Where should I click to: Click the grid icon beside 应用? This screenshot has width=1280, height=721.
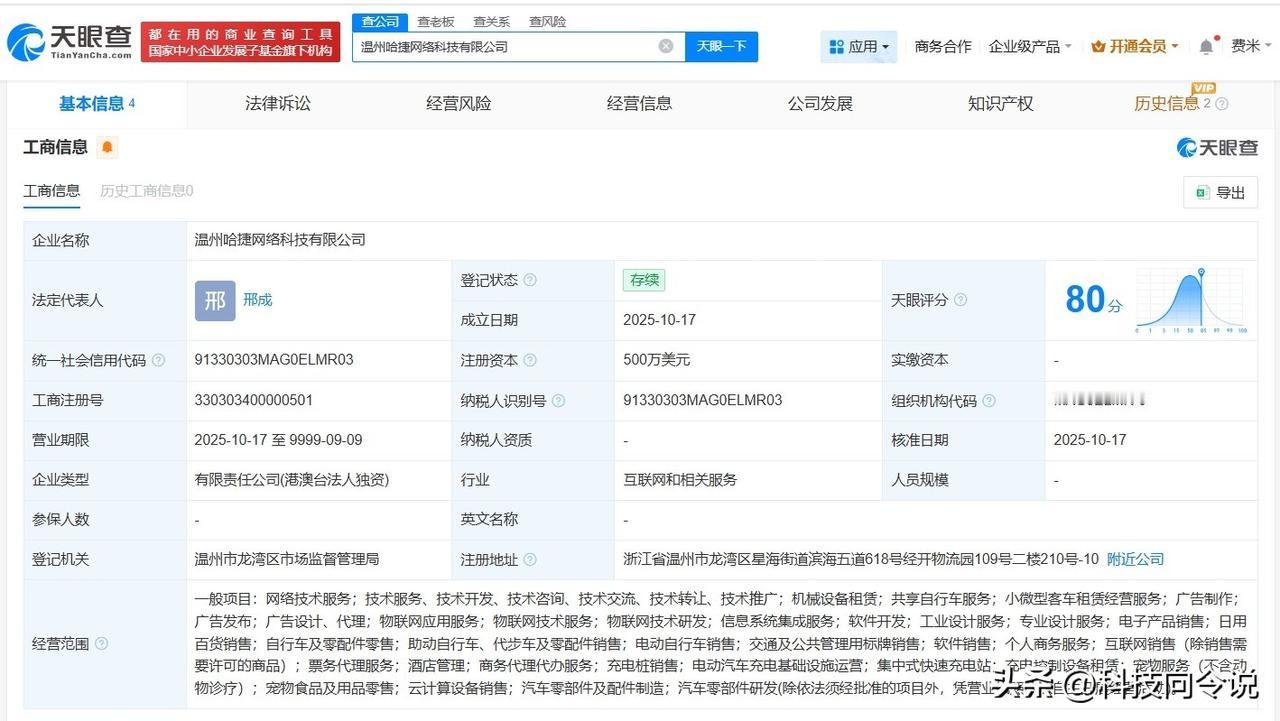coord(835,46)
